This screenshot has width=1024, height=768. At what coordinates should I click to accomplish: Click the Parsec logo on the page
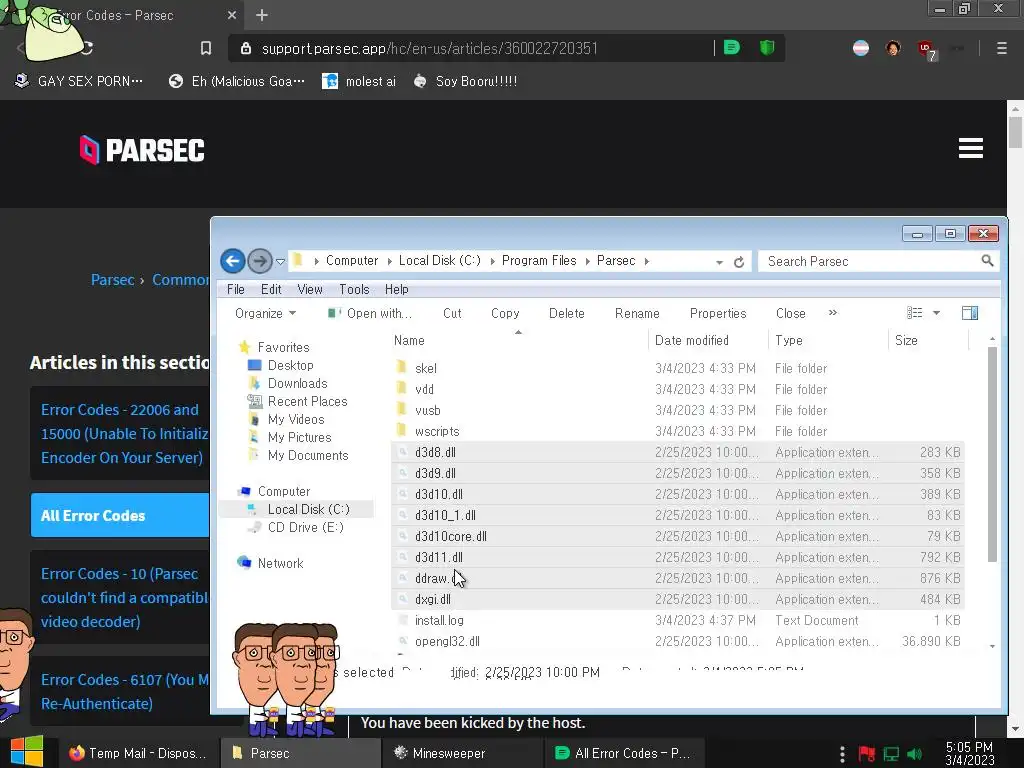click(142, 150)
